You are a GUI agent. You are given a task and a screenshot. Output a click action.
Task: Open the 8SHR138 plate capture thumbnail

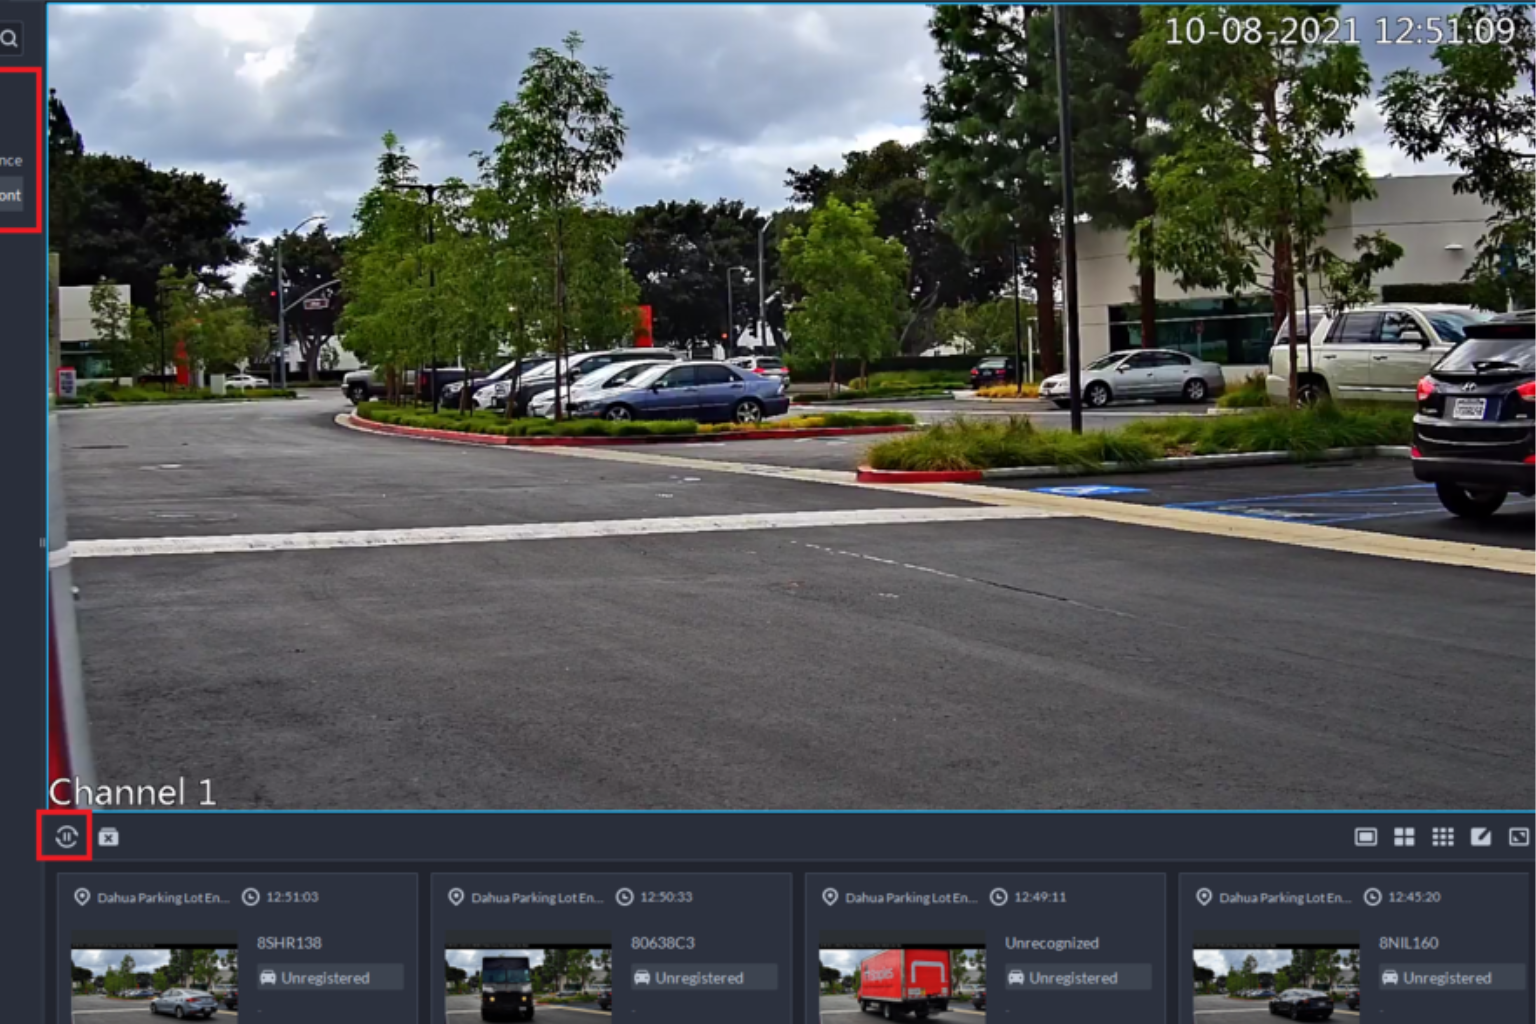pyautogui.click(x=154, y=984)
